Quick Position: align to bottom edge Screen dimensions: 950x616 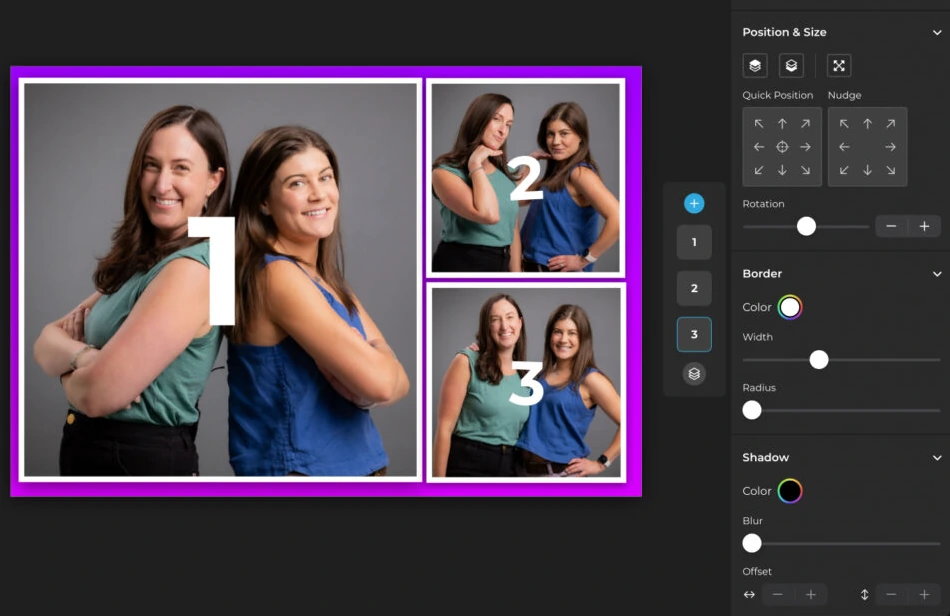782,170
